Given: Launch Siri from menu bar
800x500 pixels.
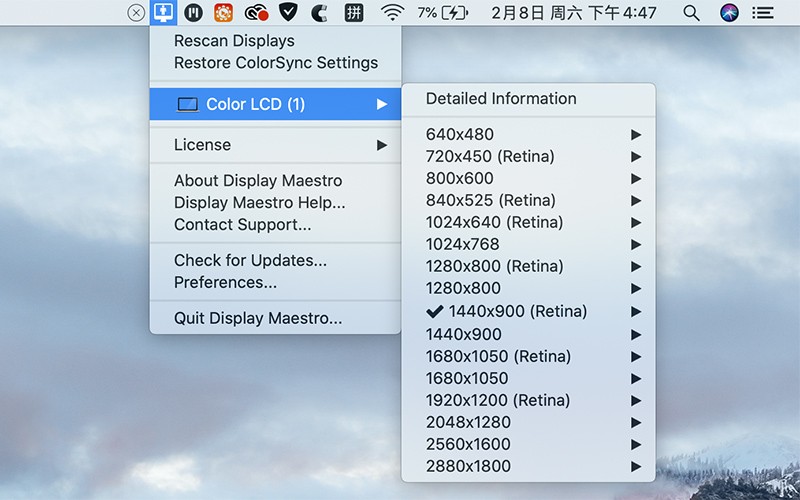Looking at the screenshot, I should coord(730,13).
